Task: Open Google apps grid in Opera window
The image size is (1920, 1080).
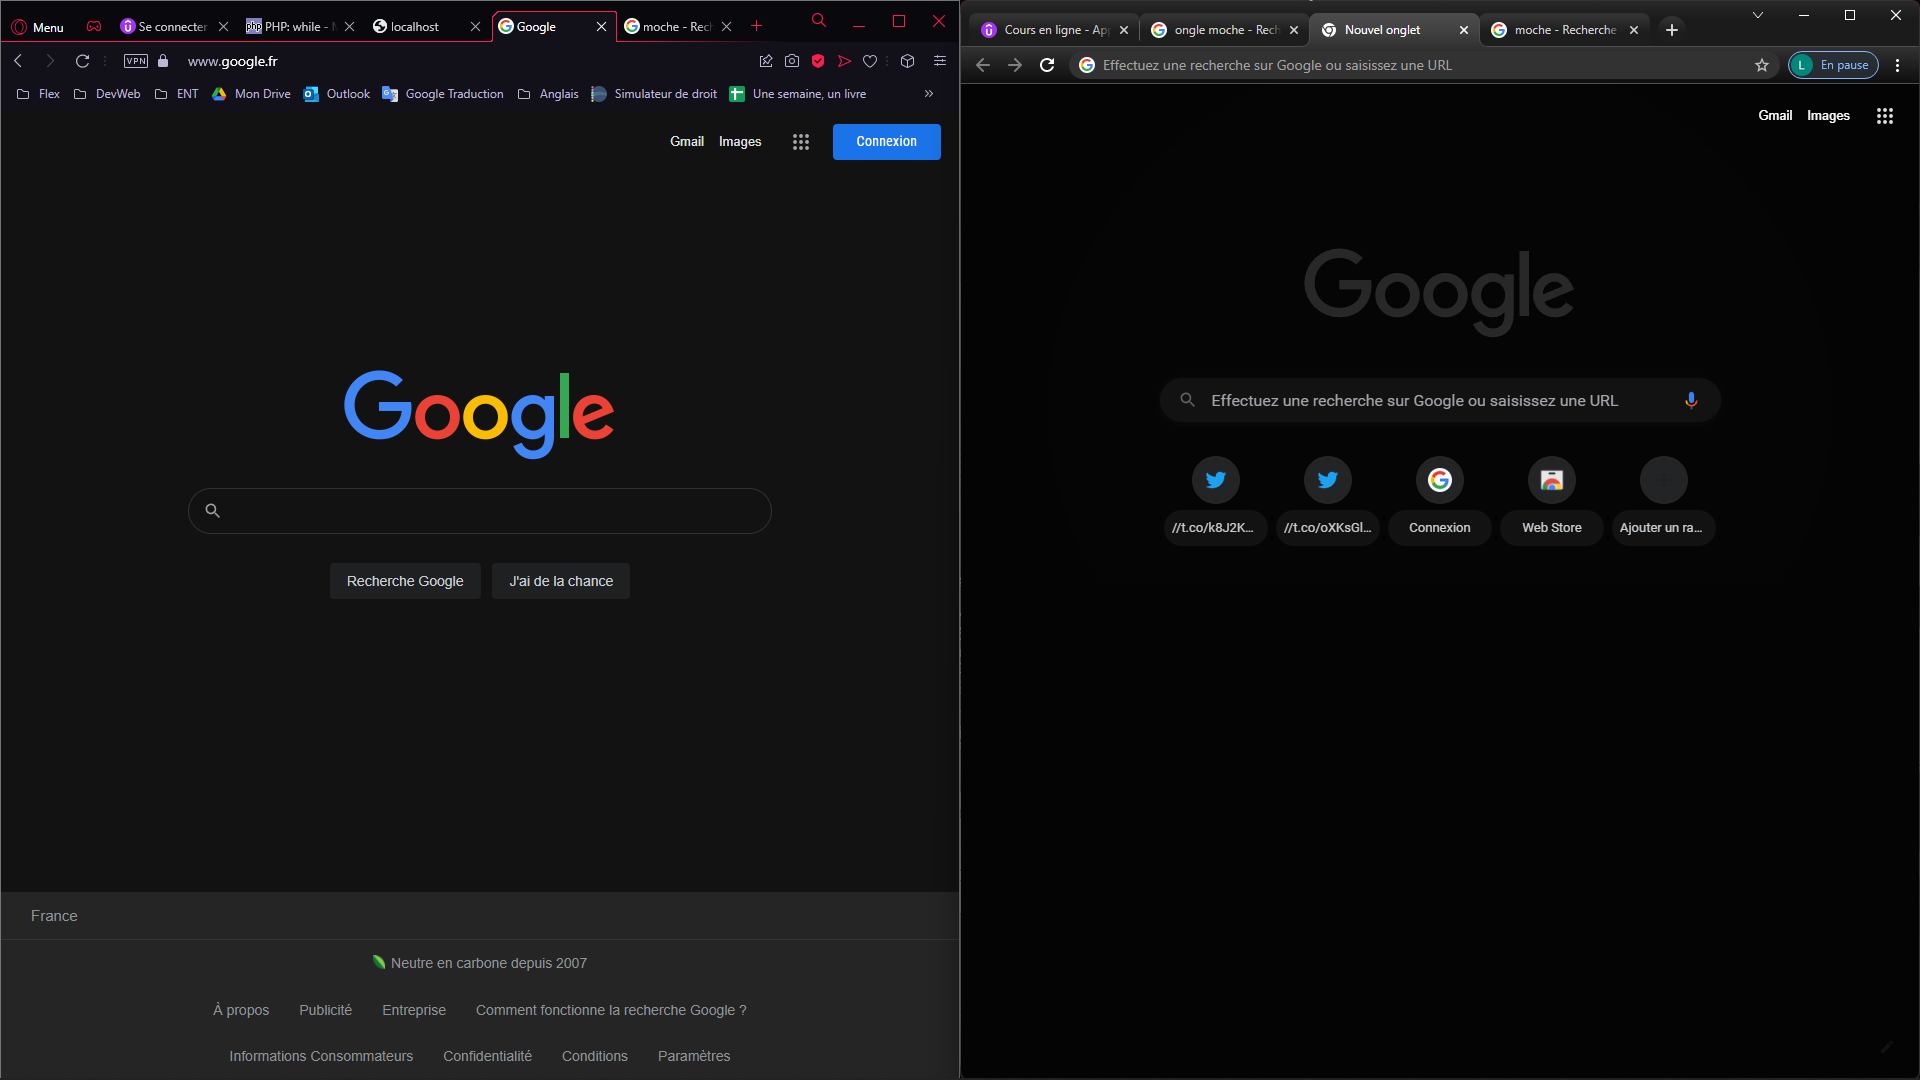Action: coord(801,142)
